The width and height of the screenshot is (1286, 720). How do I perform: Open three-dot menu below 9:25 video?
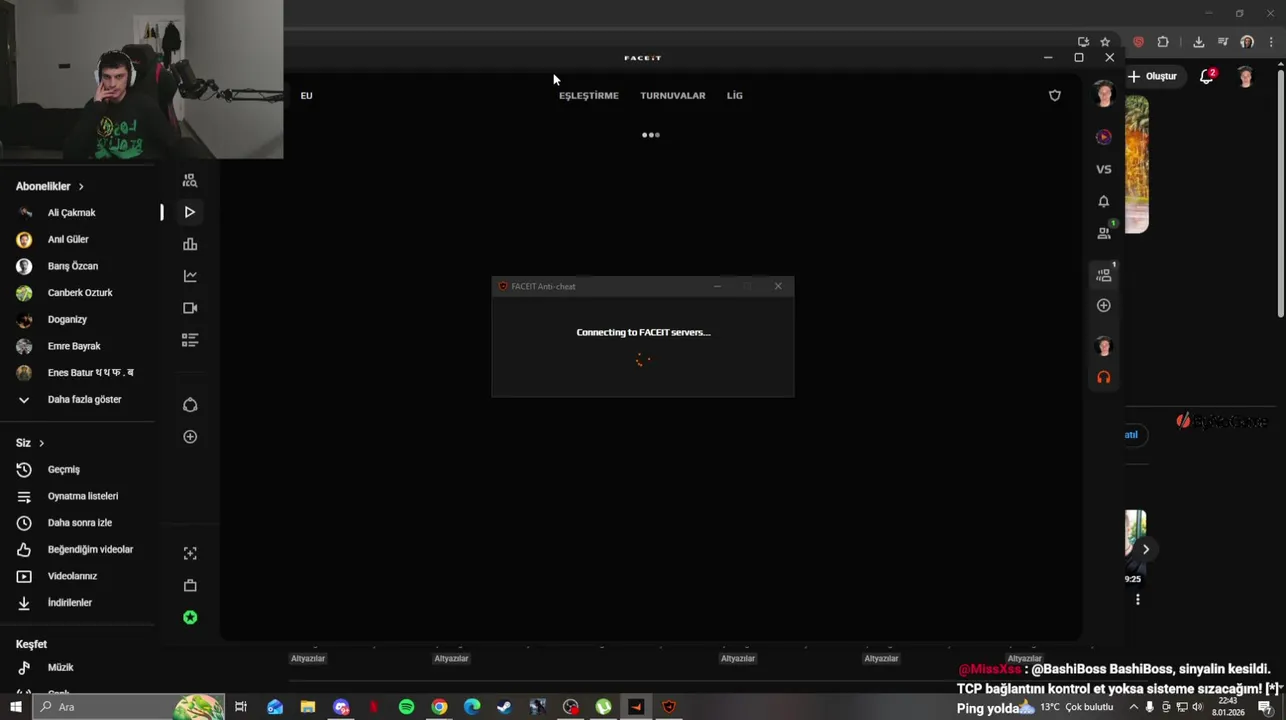(x=1137, y=599)
